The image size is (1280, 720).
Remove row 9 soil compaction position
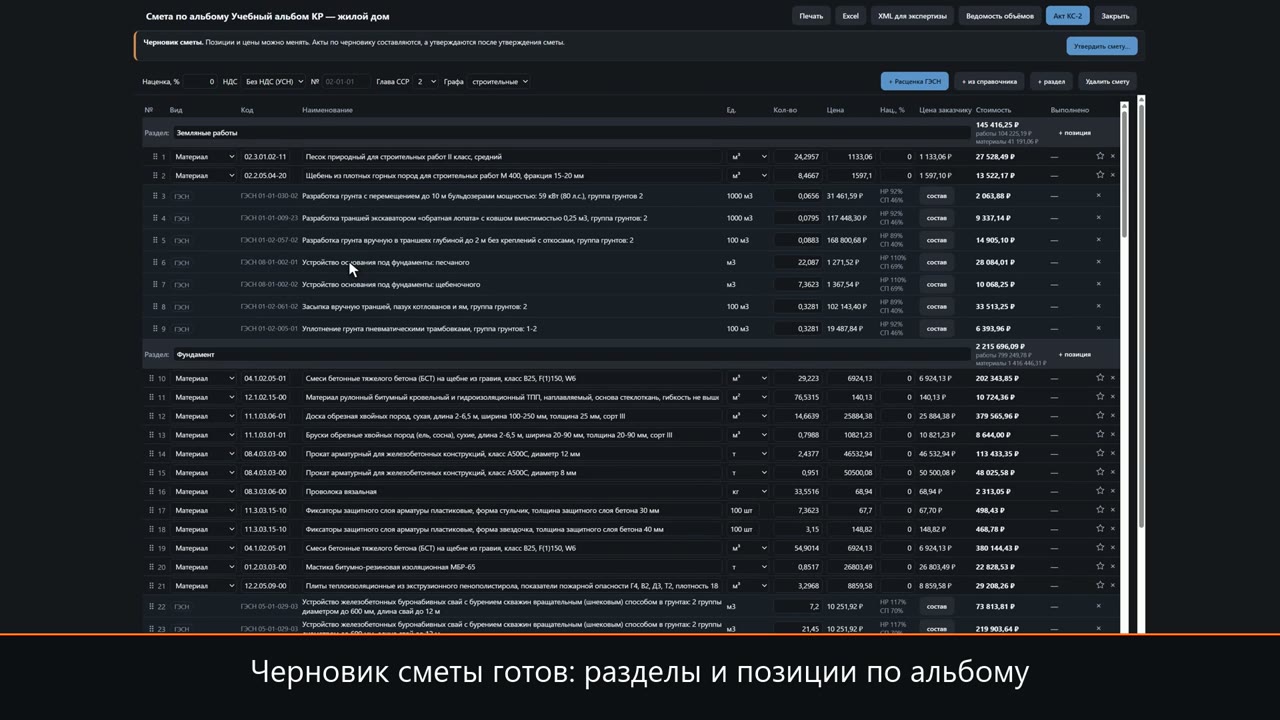(1098, 328)
